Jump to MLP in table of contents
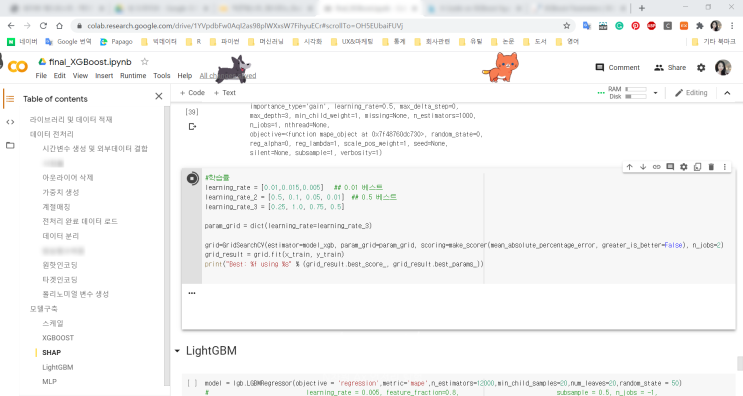 [49, 381]
